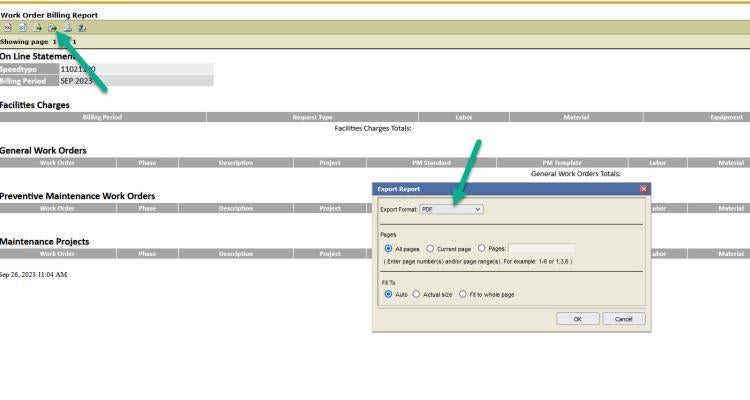Viewport: 750px width, 400px height.
Task: Select the Auto fit radio button
Action: pos(388,294)
